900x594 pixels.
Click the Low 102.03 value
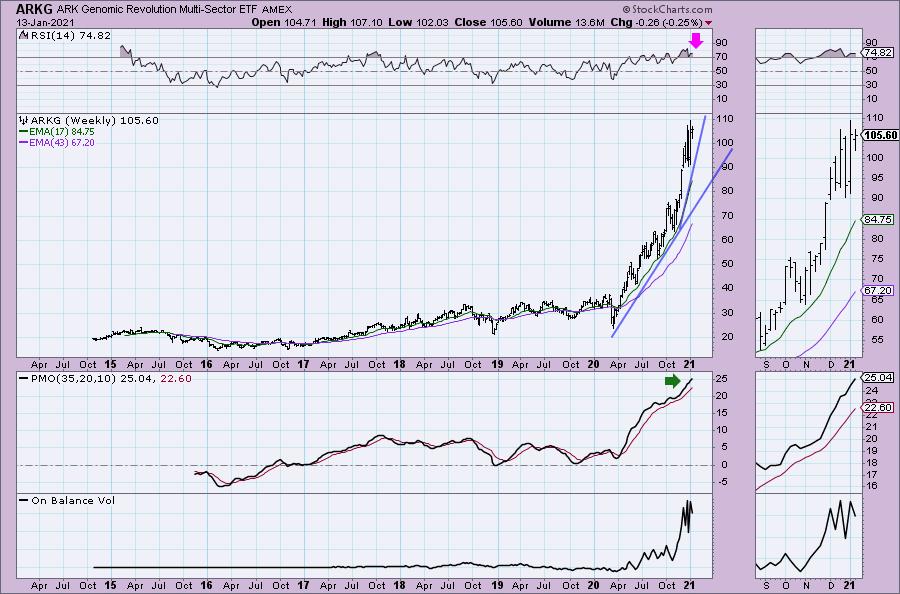click(418, 22)
